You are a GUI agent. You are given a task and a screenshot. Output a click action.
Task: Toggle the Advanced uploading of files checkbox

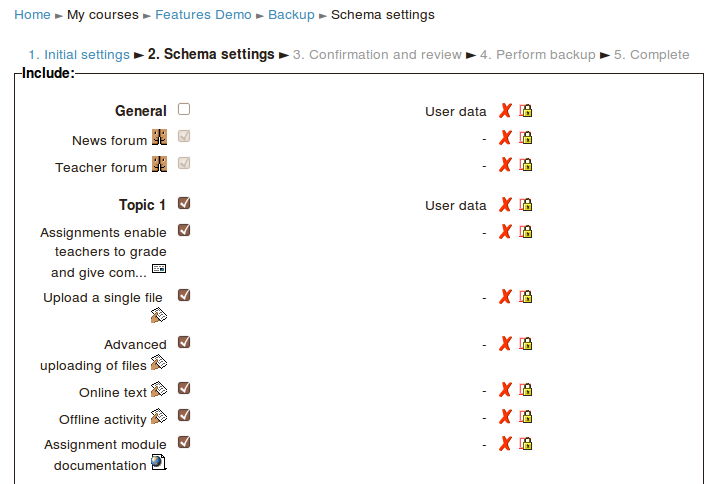click(184, 342)
